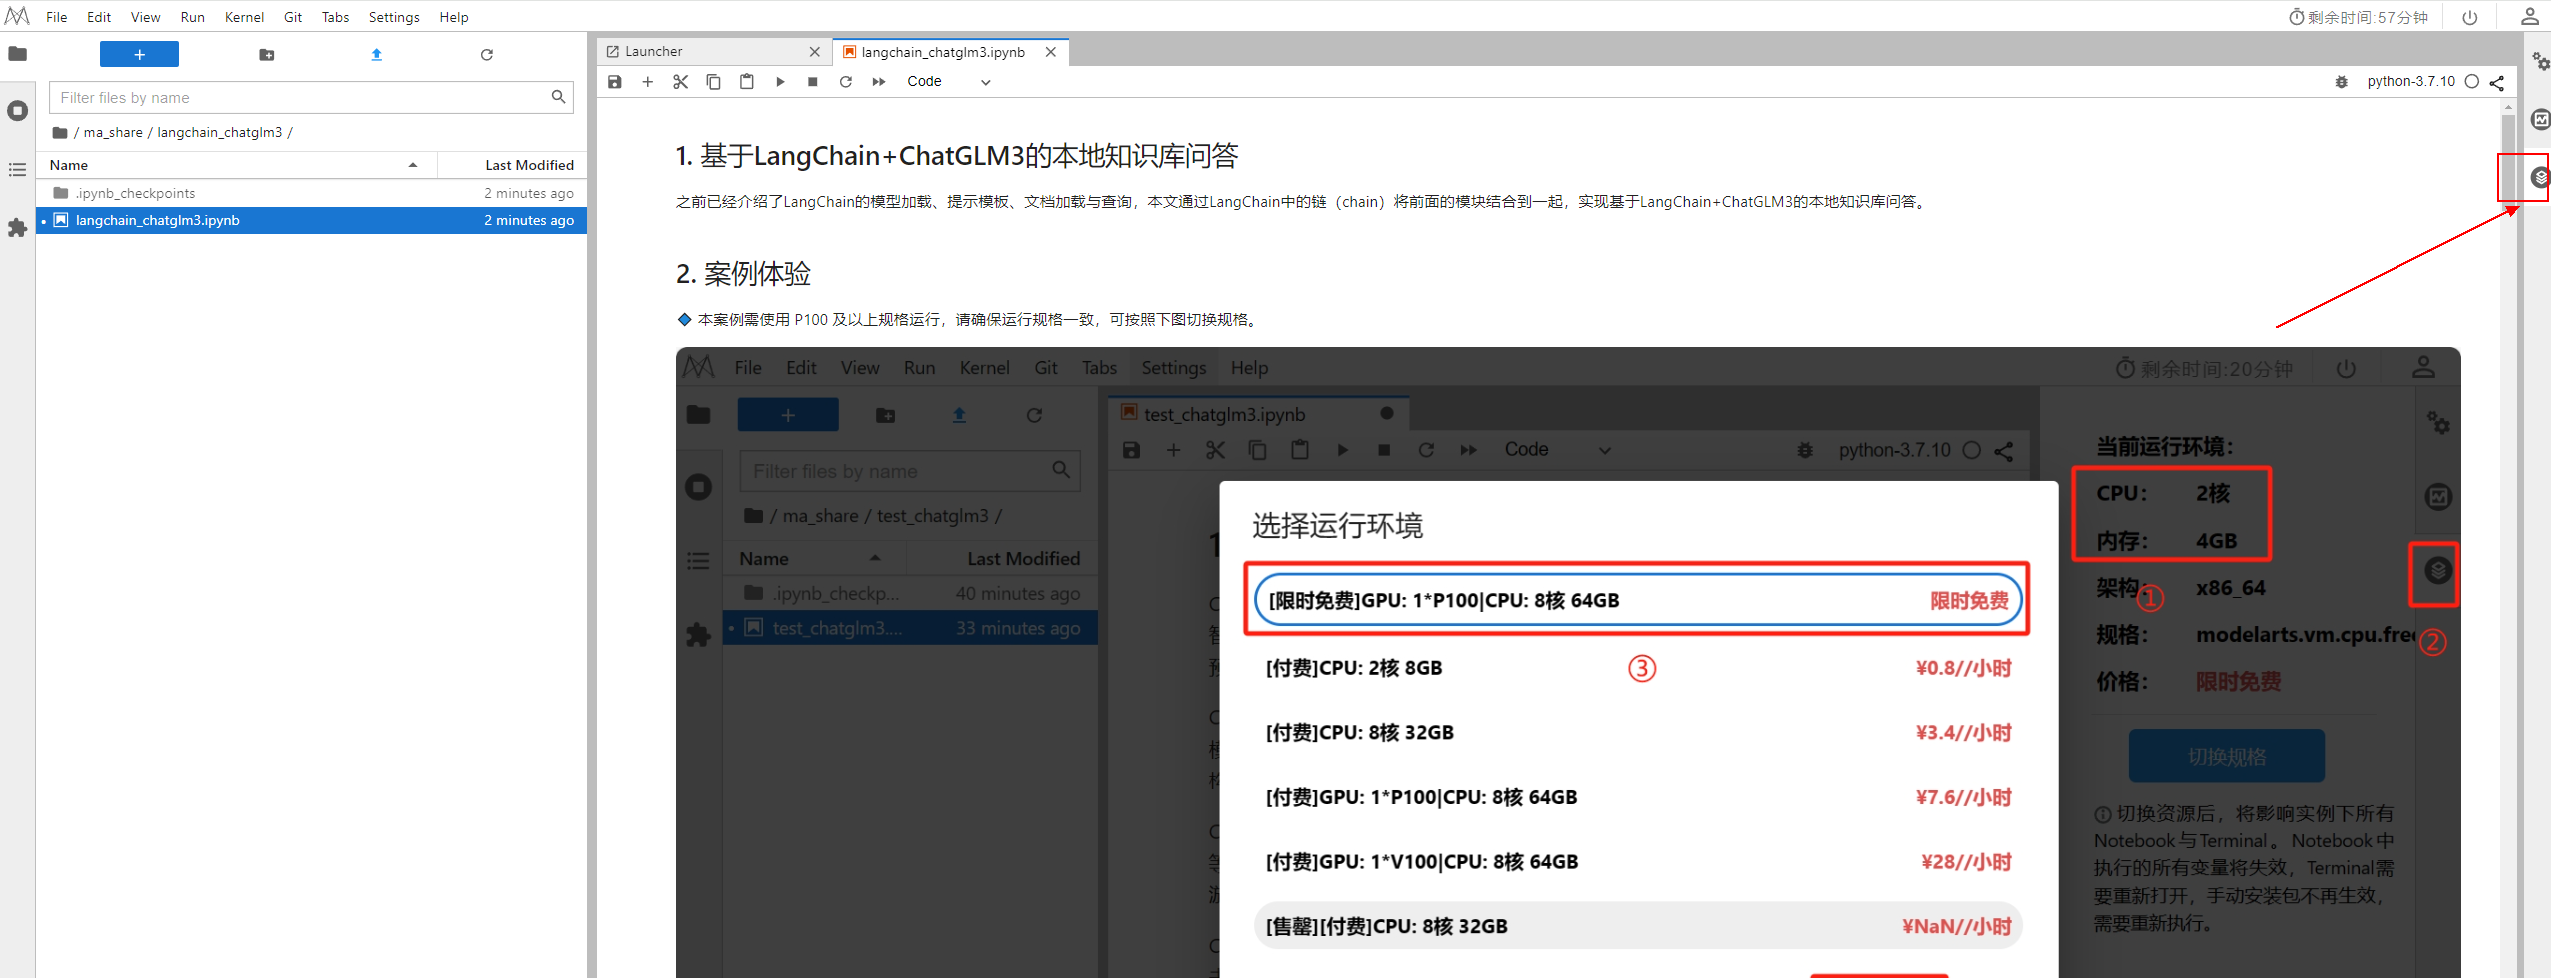Open the resource monitor icon in right sidebar
This screenshot has width=2551, height=978.
(2540, 120)
